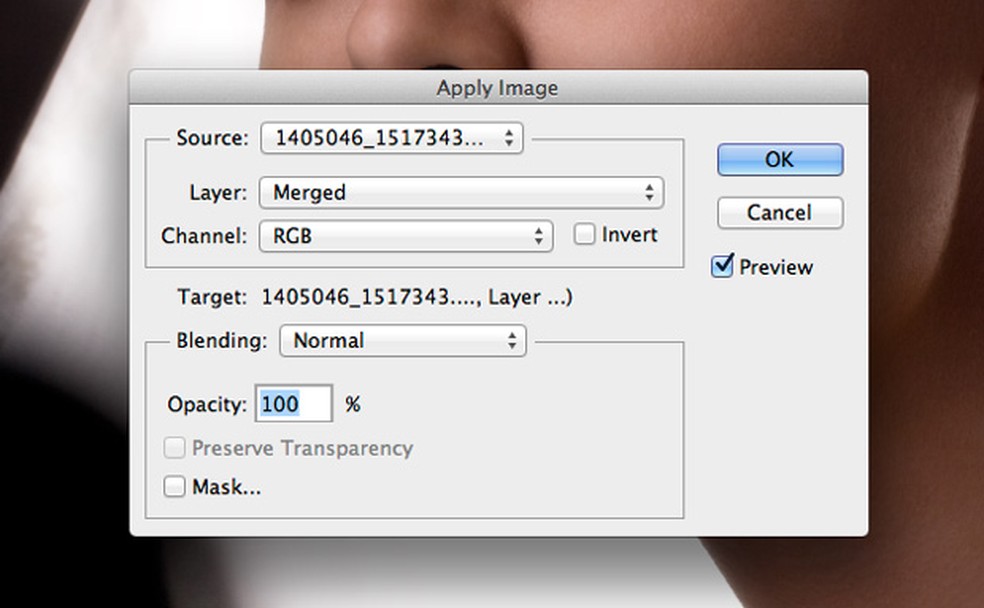Open the Source dropdown
This screenshot has height=608, width=984.
coord(392,138)
